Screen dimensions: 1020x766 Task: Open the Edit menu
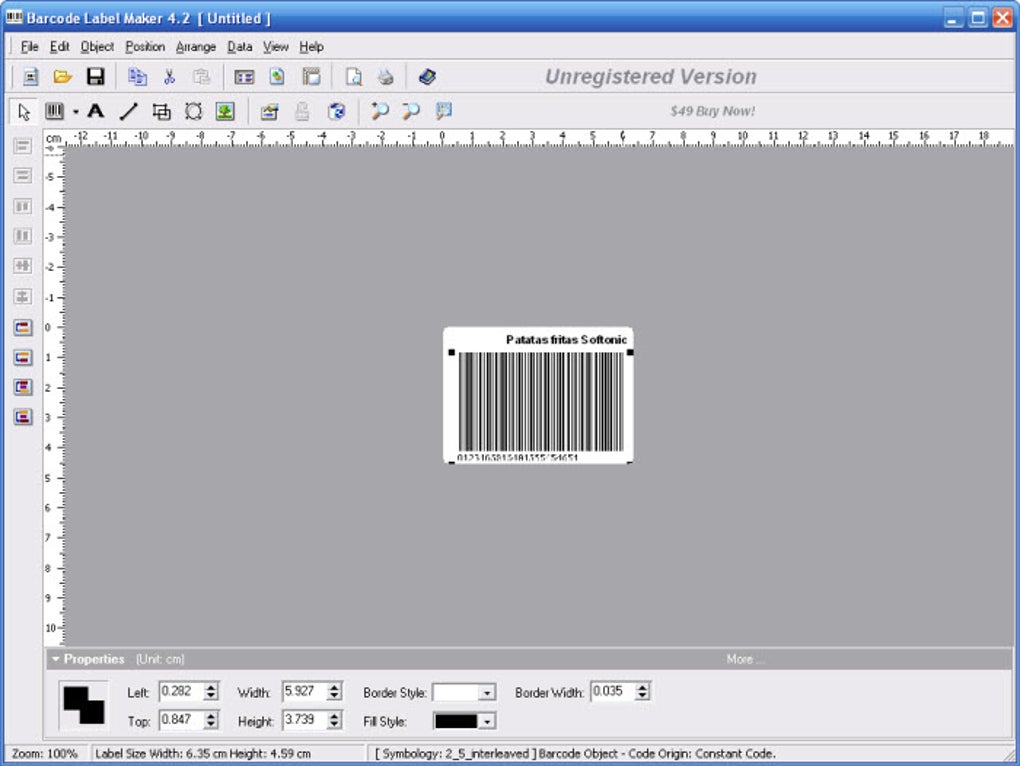[x=59, y=47]
